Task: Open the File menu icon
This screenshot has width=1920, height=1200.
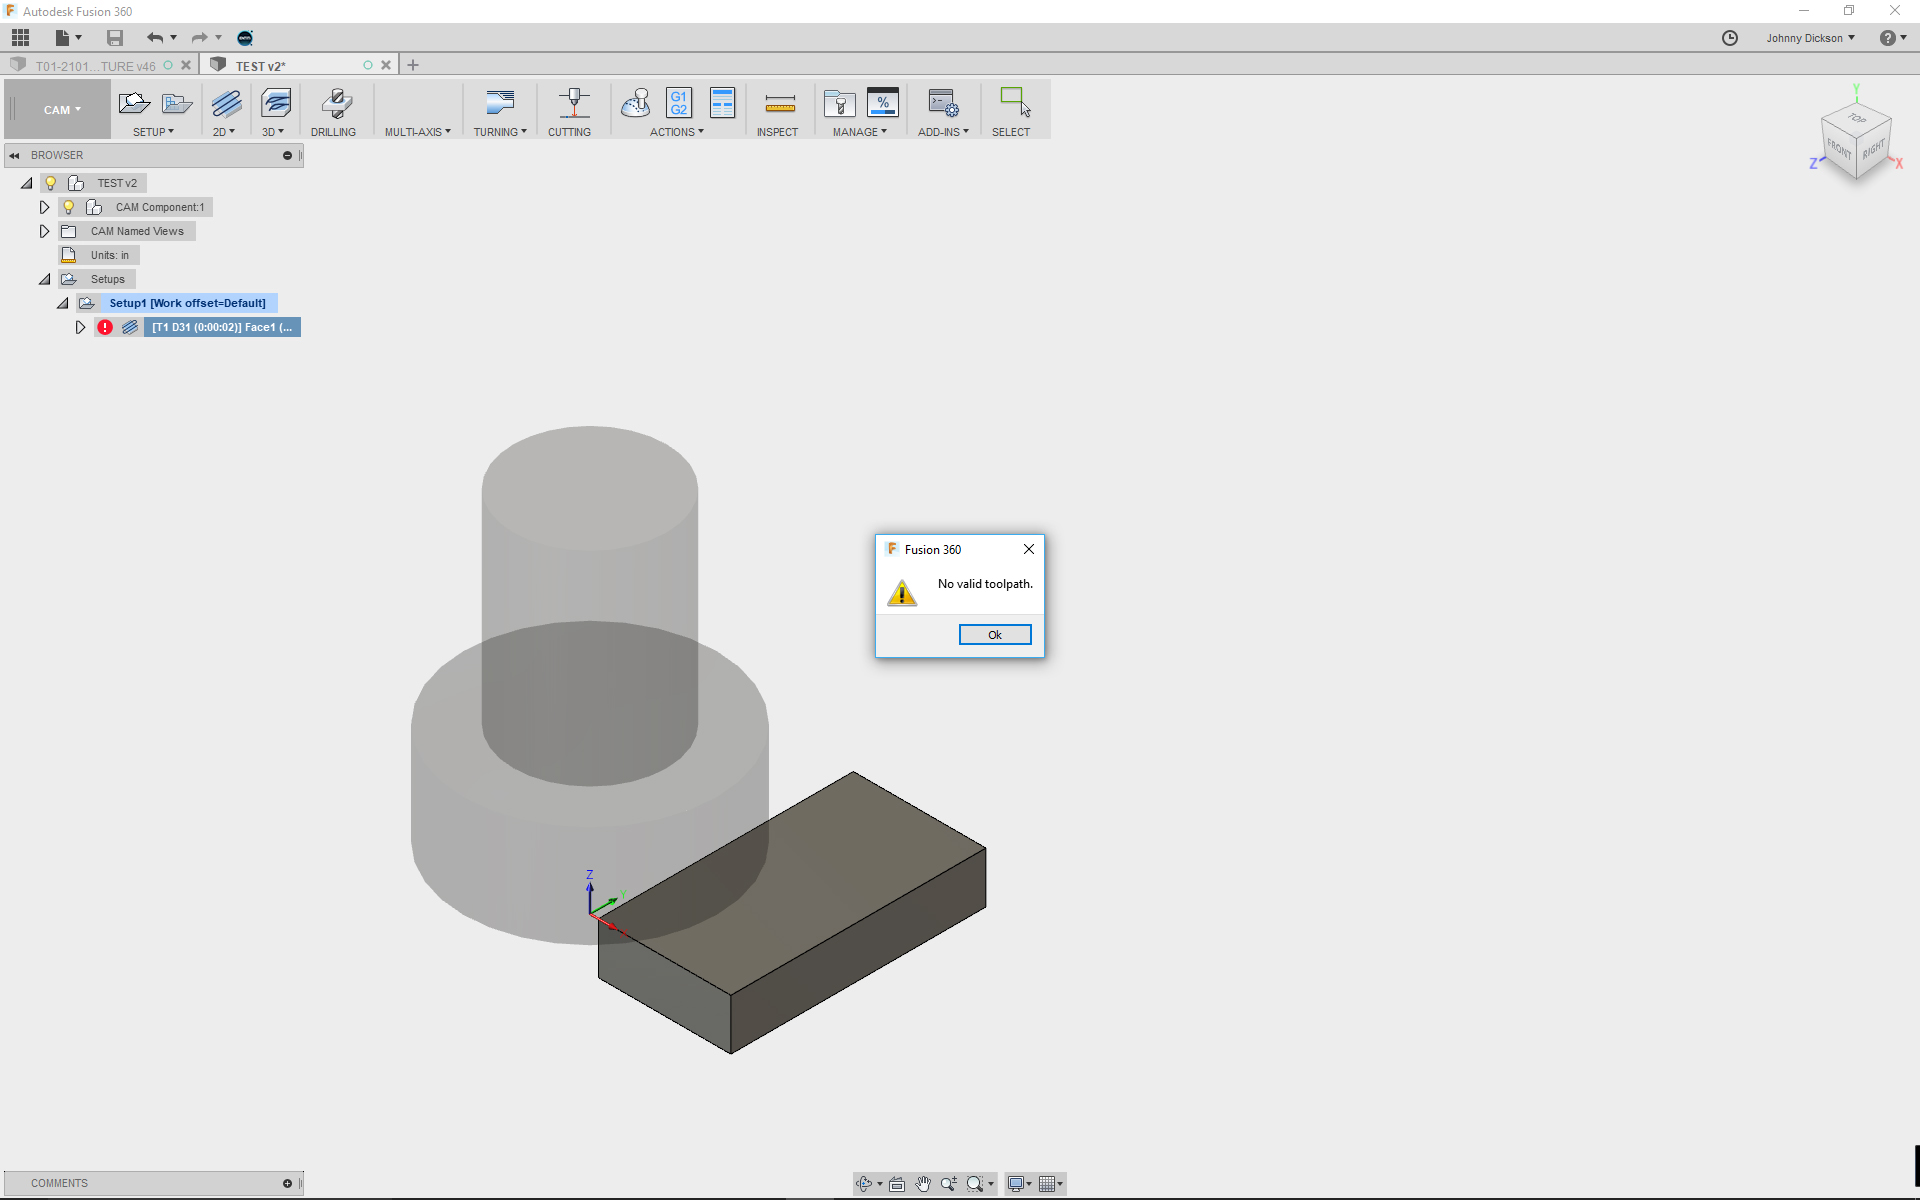Action: coord(63,38)
